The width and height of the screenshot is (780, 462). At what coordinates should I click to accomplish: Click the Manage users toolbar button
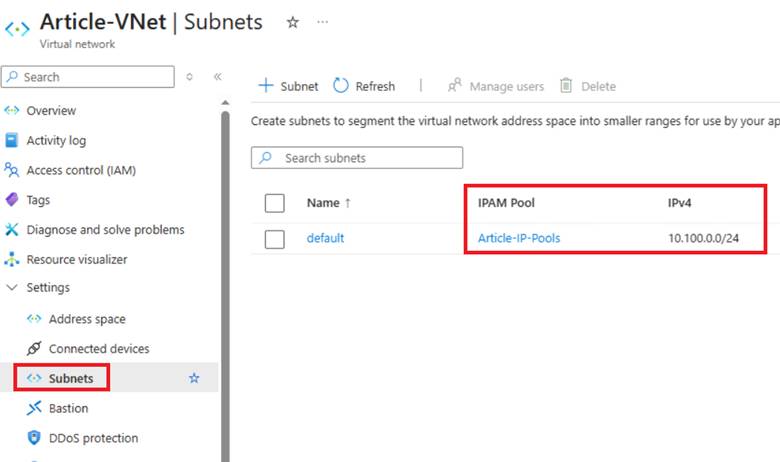(496, 86)
